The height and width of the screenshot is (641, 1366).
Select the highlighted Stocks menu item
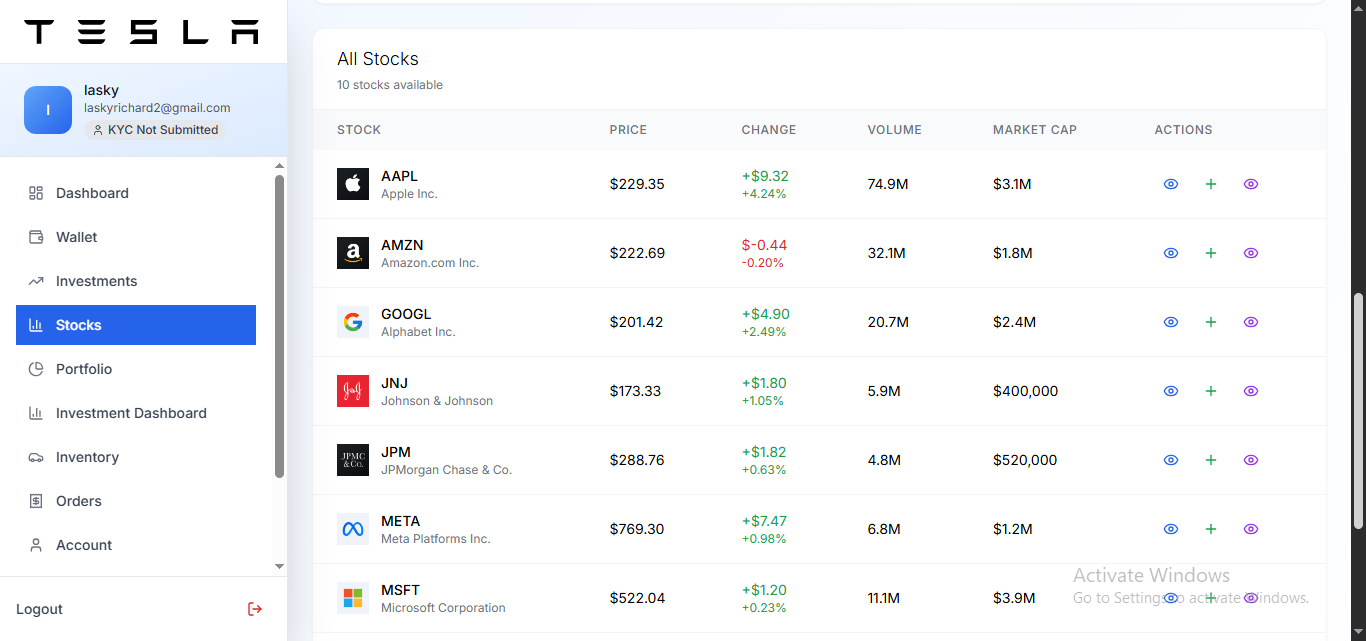pos(136,325)
